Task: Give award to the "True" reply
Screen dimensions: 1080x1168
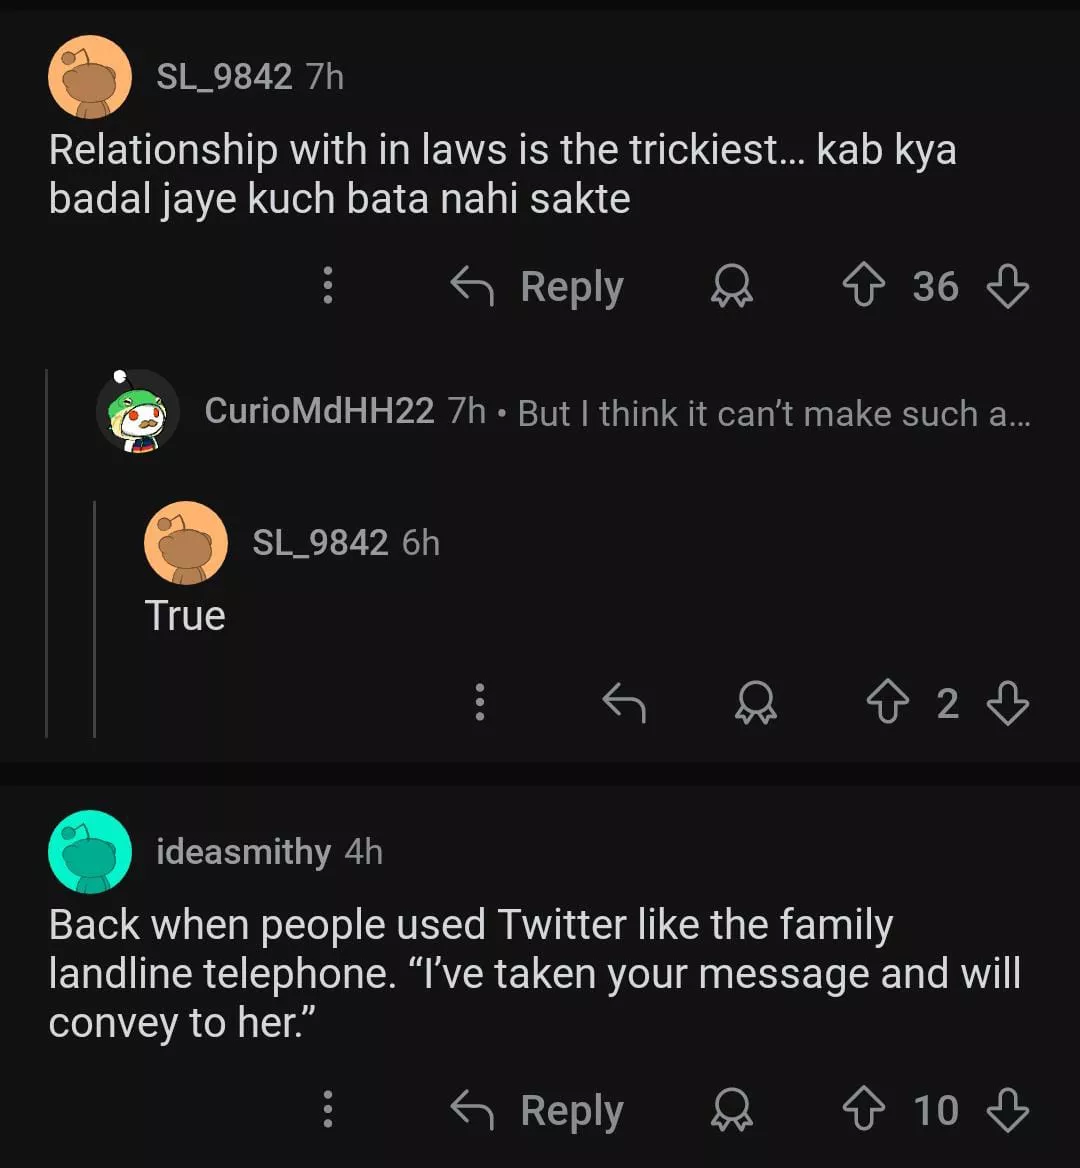Action: (756, 703)
